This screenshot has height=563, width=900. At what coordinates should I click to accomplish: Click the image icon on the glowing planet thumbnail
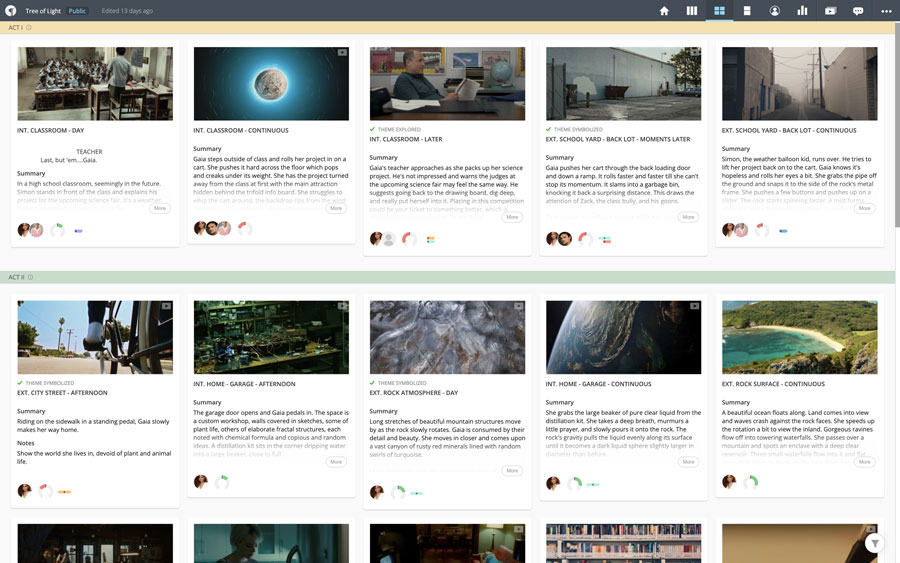[342, 52]
